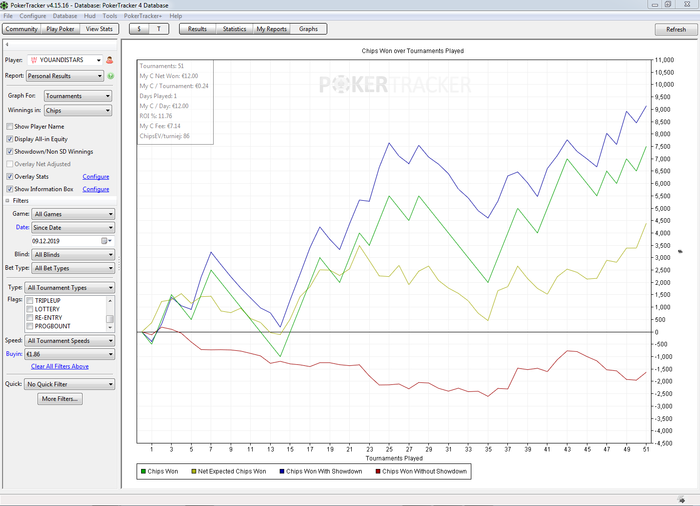The image size is (700, 506).
Task: Enable the Show Player Name checkbox
Action: pyautogui.click(x=10, y=127)
